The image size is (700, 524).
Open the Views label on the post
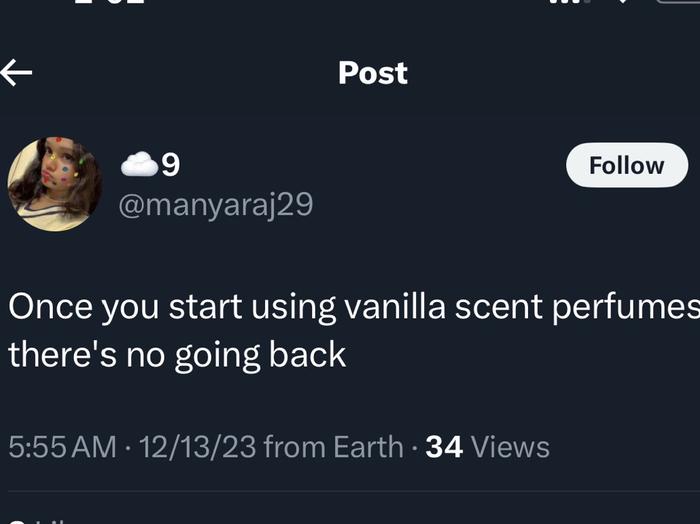point(510,447)
